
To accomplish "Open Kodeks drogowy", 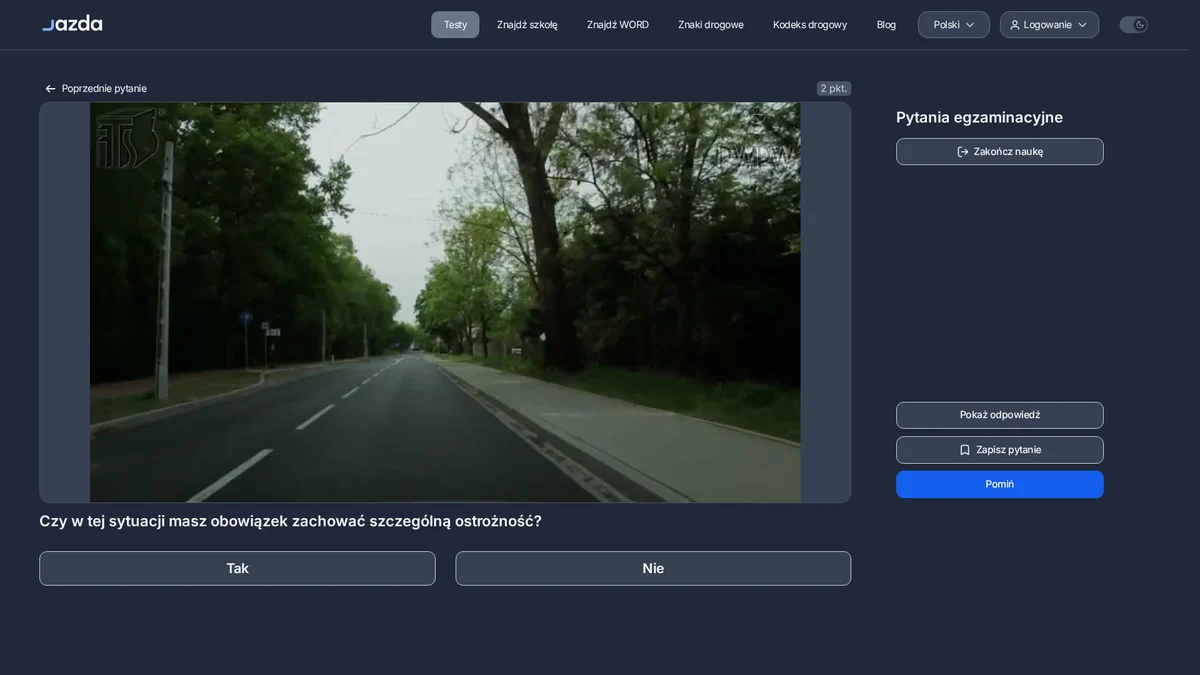I will click(810, 25).
